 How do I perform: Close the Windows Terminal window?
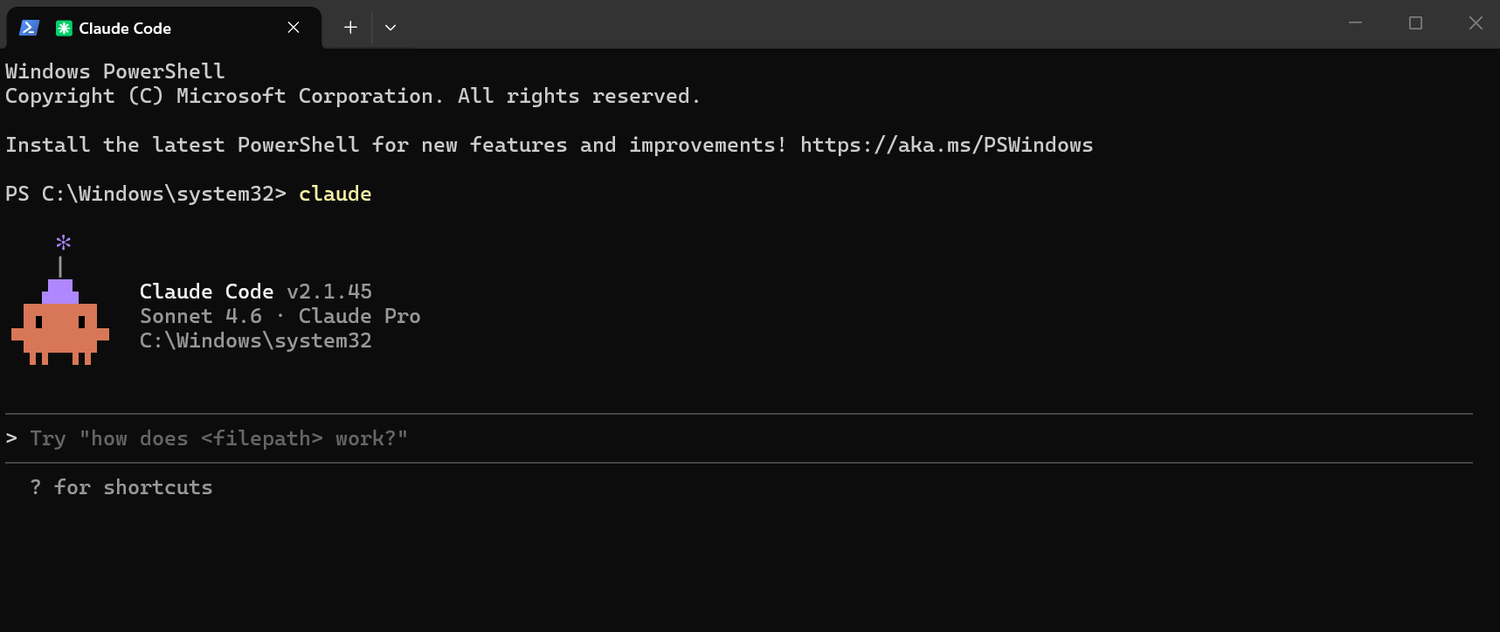(1475, 23)
